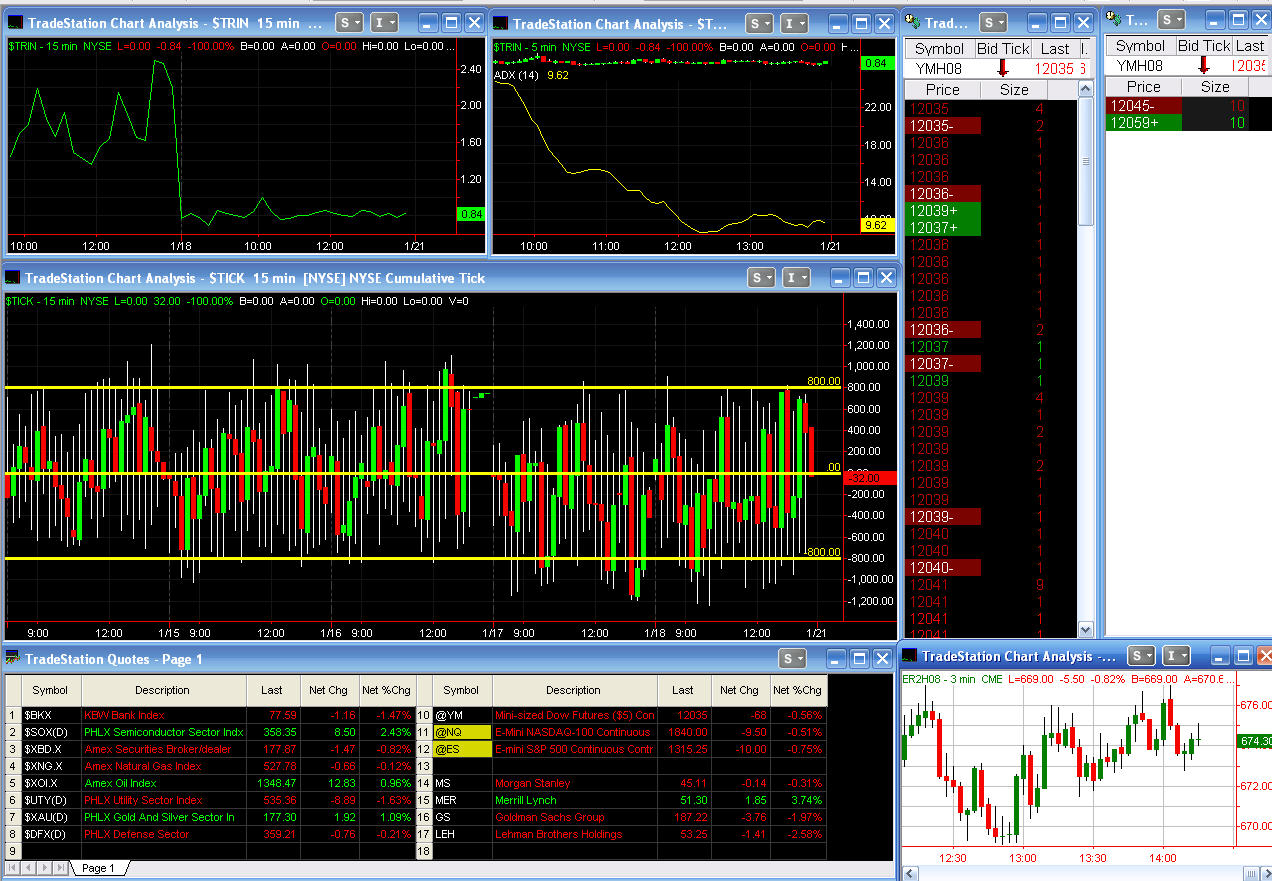Click the left Net %Chg column header in Quotes
This screenshot has width=1272, height=881.
386,690
